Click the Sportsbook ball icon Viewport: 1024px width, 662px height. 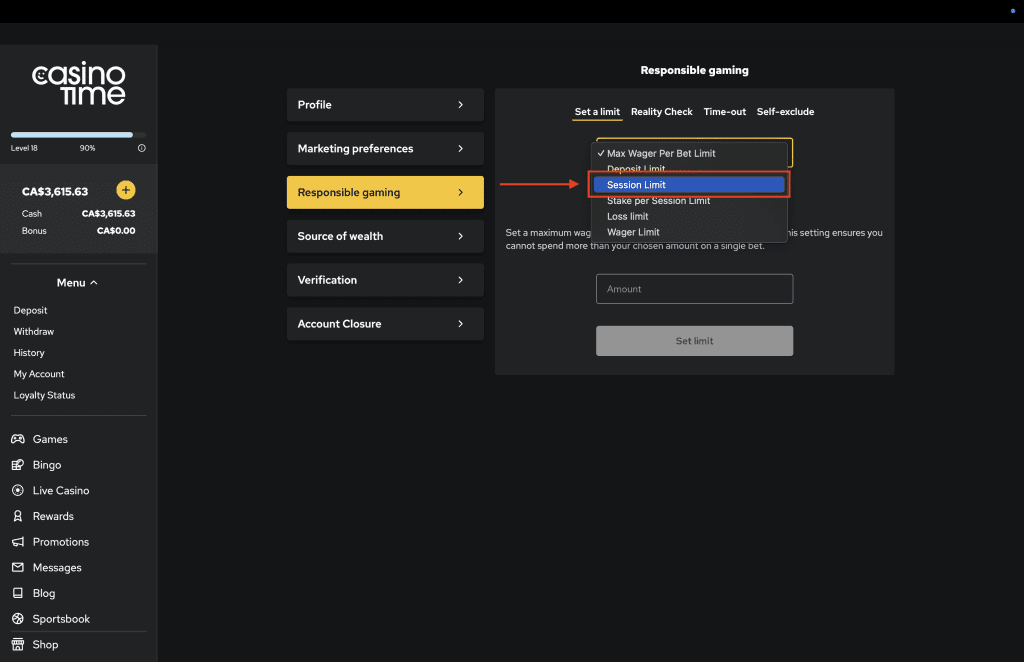(x=18, y=619)
